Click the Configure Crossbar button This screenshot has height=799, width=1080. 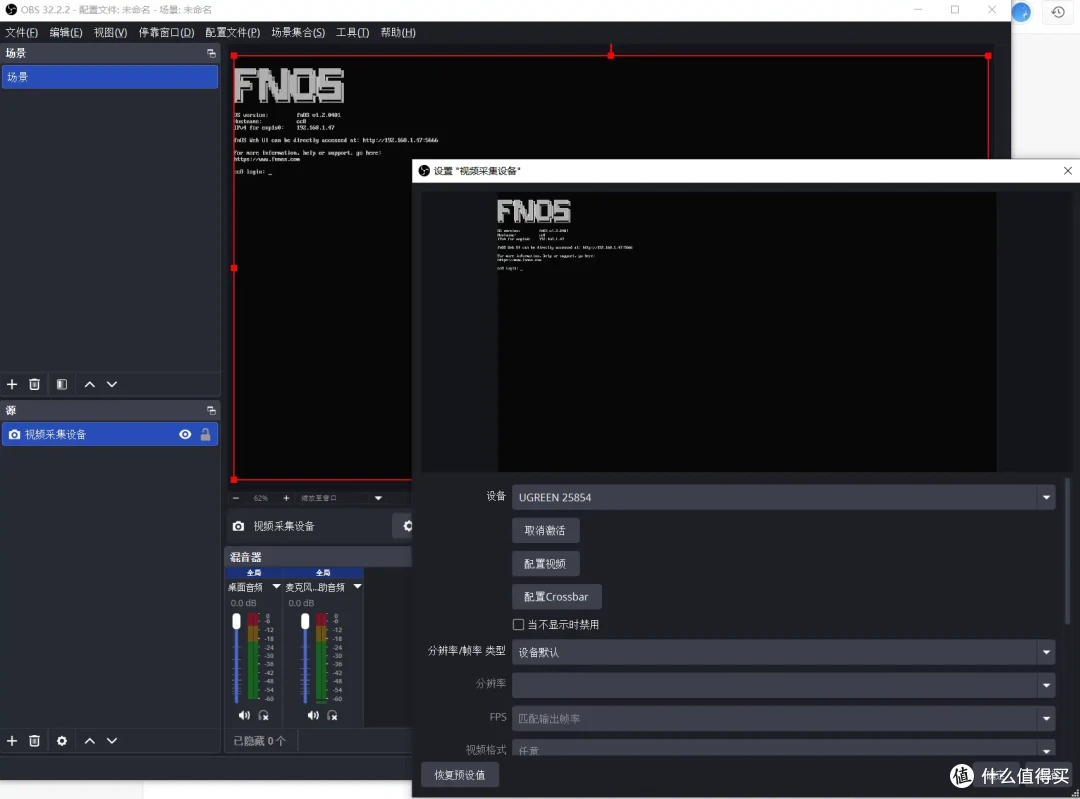pos(557,596)
